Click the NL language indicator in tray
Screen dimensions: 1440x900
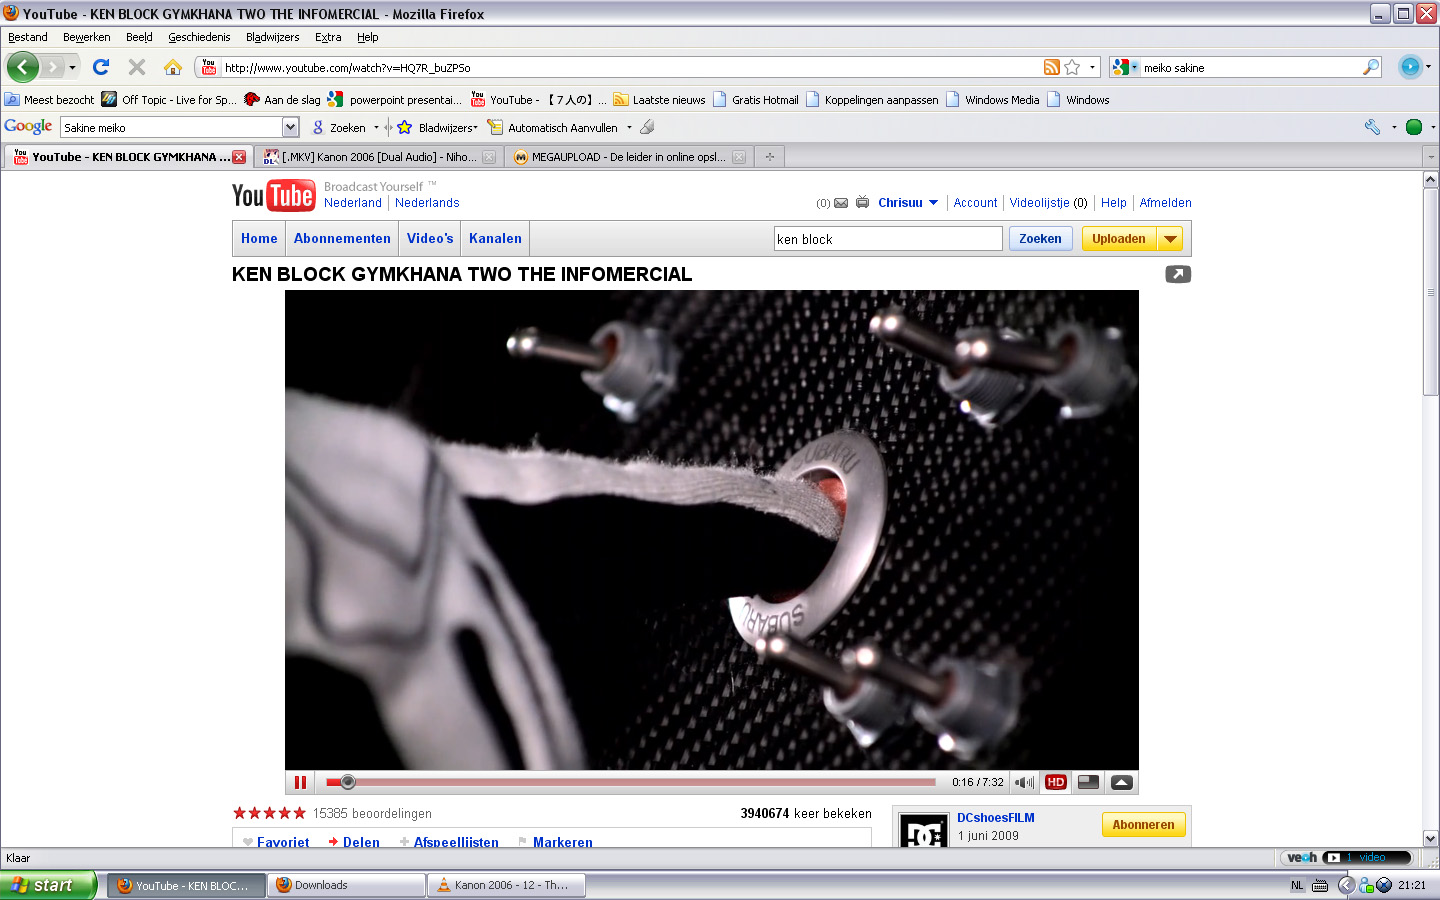[1297, 885]
